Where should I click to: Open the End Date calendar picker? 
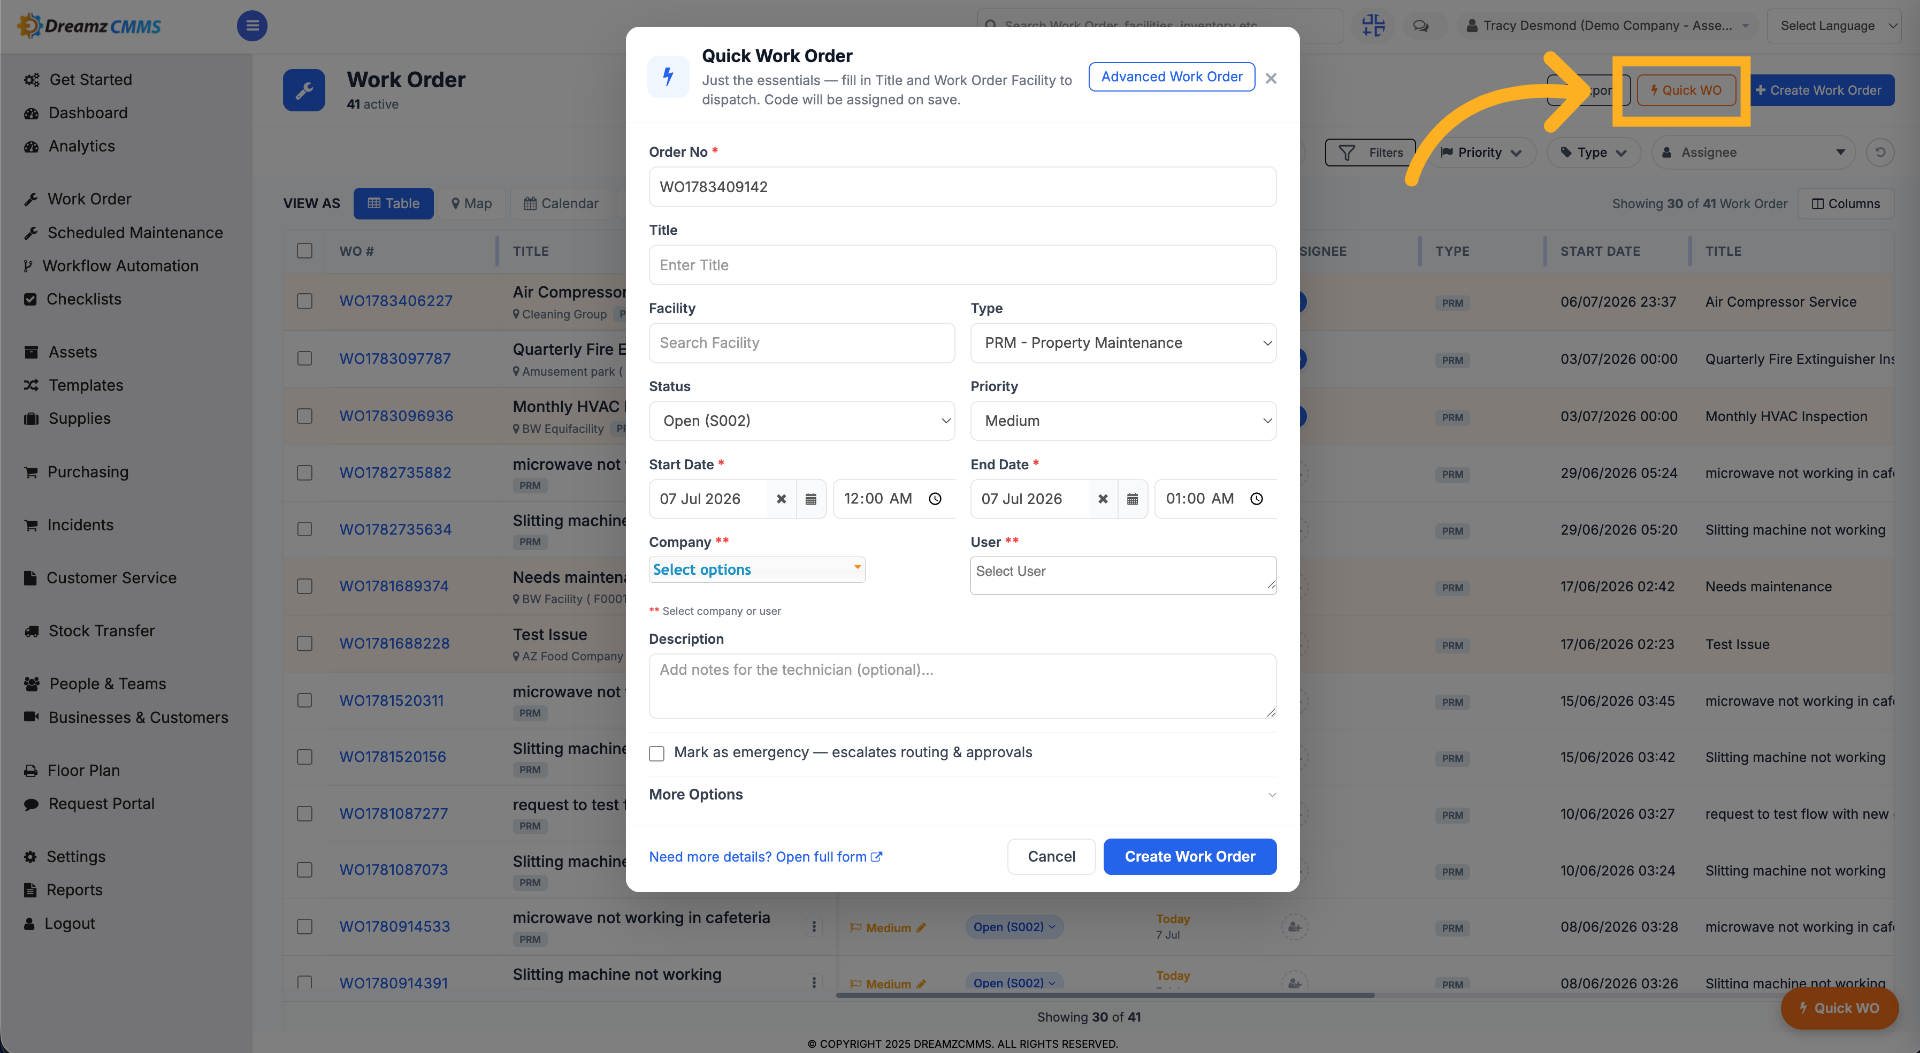(1132, 499)
